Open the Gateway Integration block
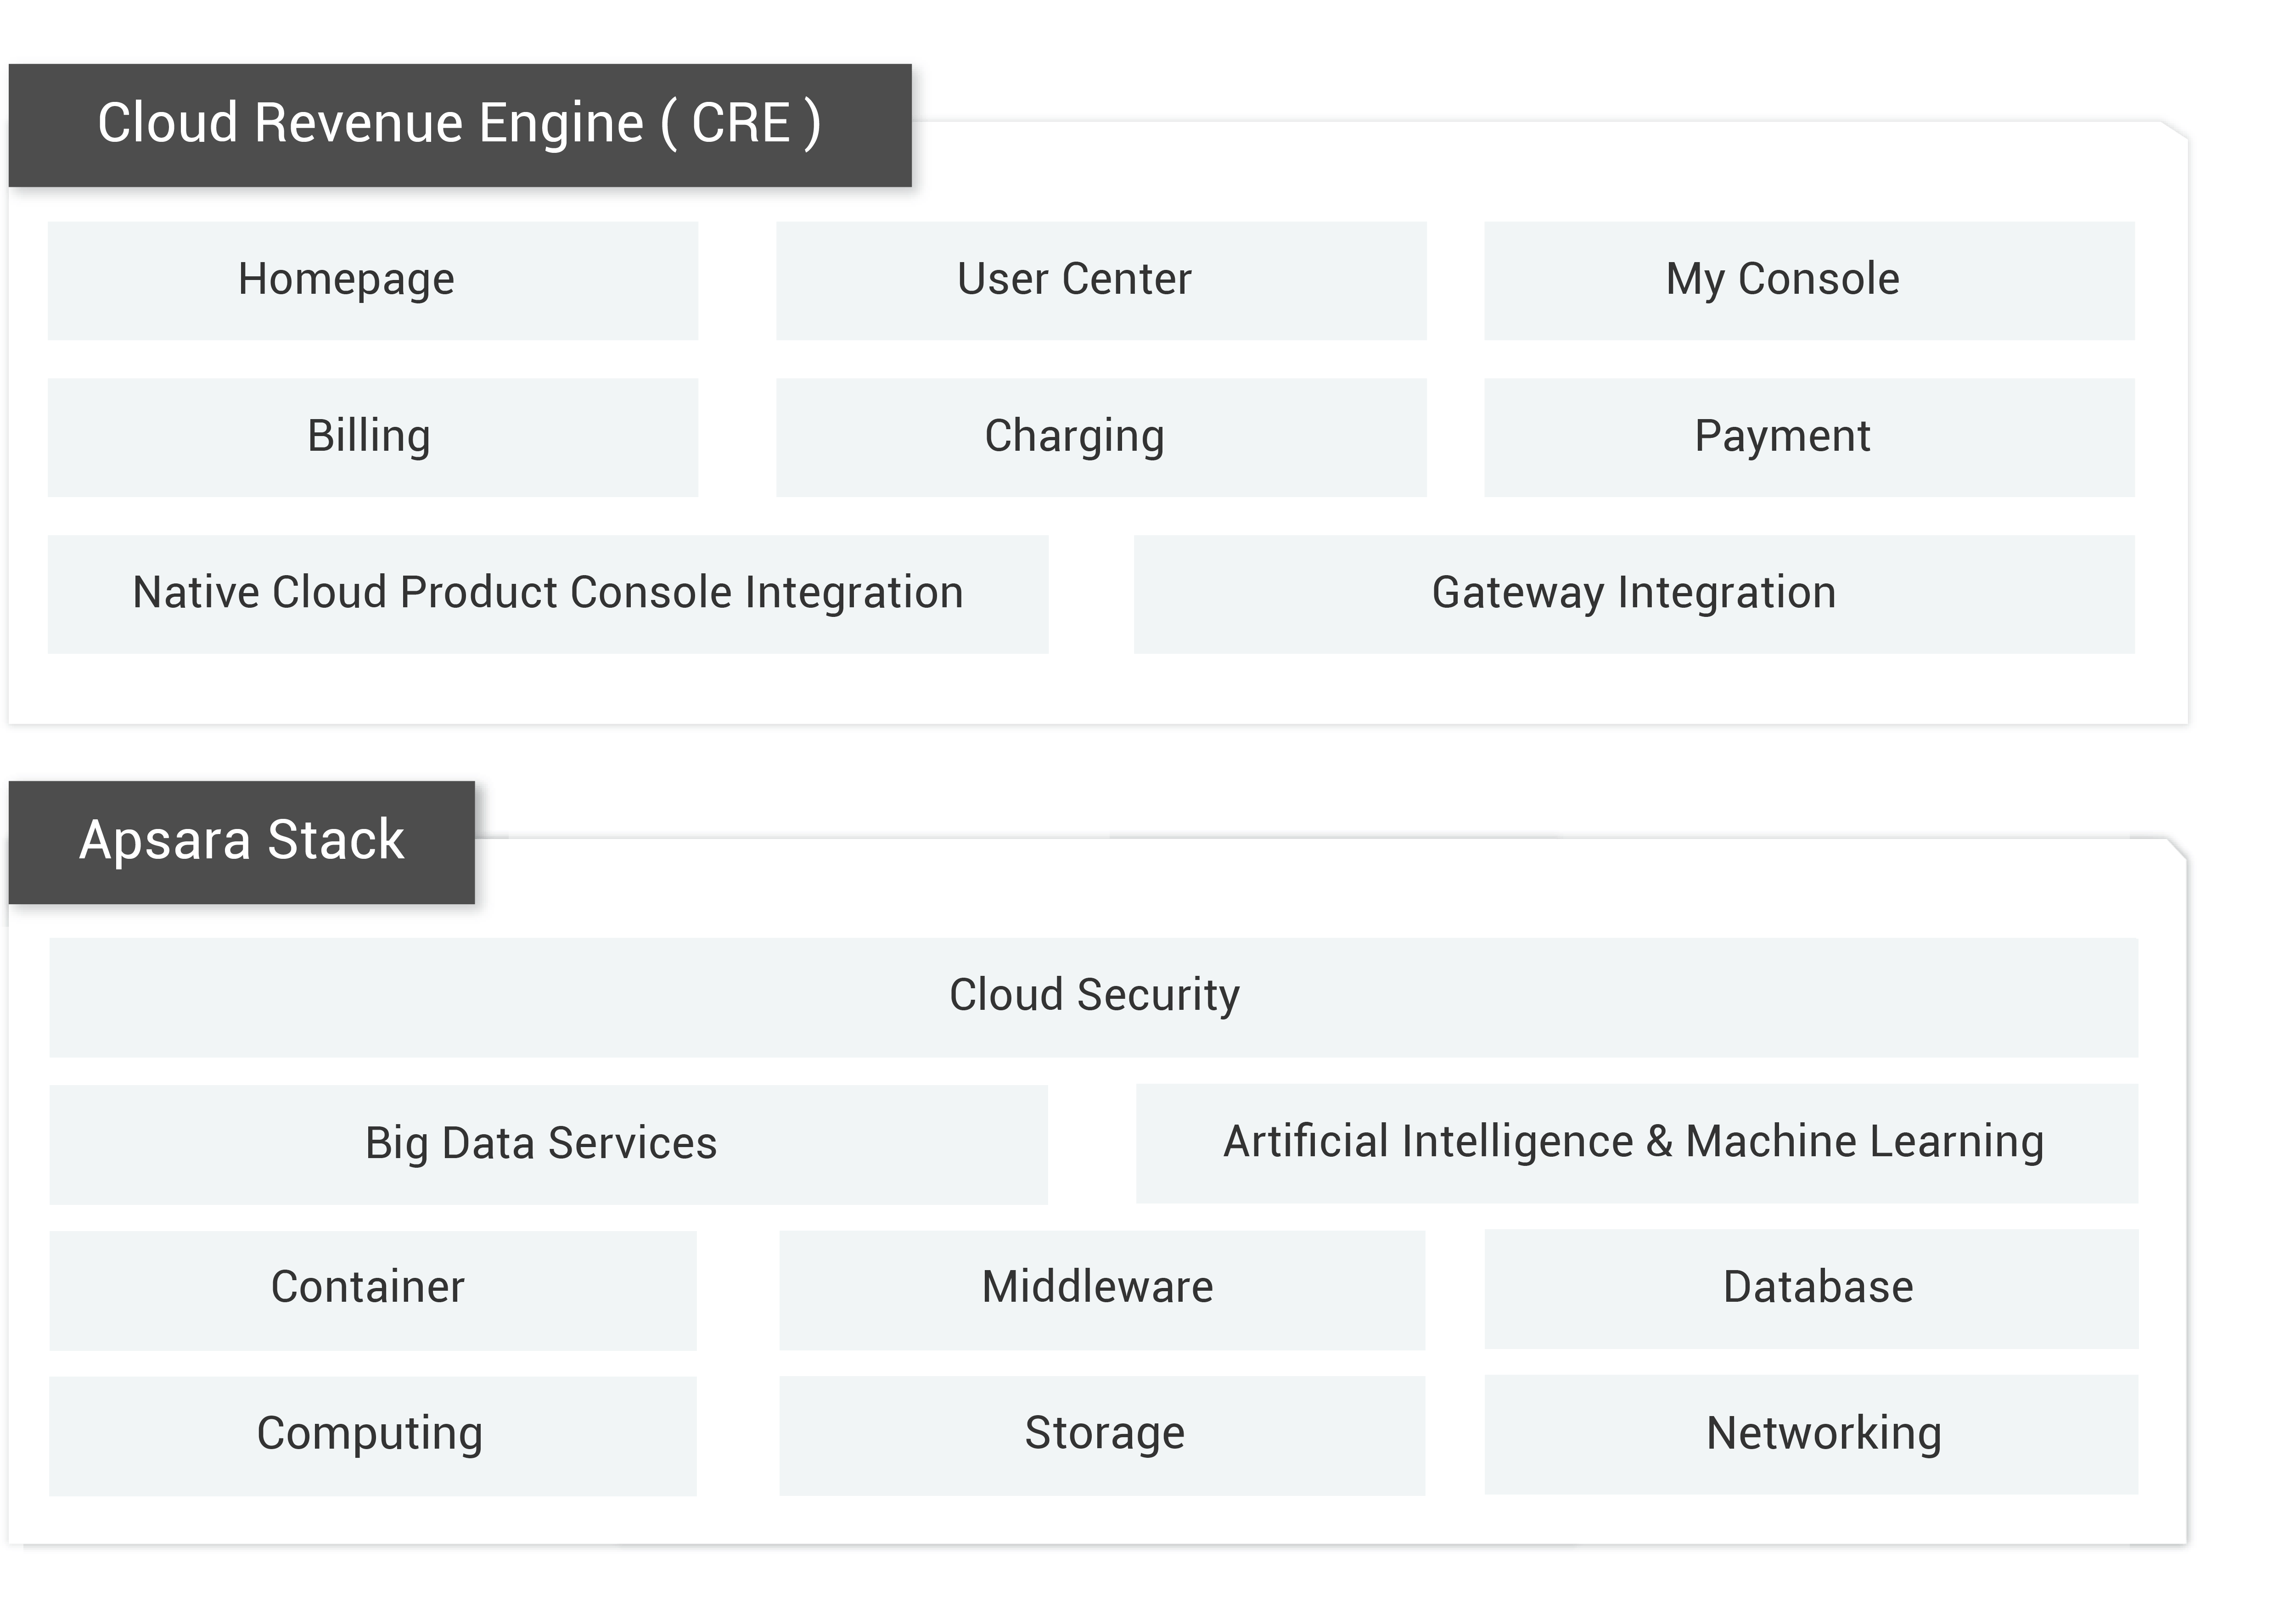The width and height of the screenshot is (2296, 1607). [x=1633, y=594]
